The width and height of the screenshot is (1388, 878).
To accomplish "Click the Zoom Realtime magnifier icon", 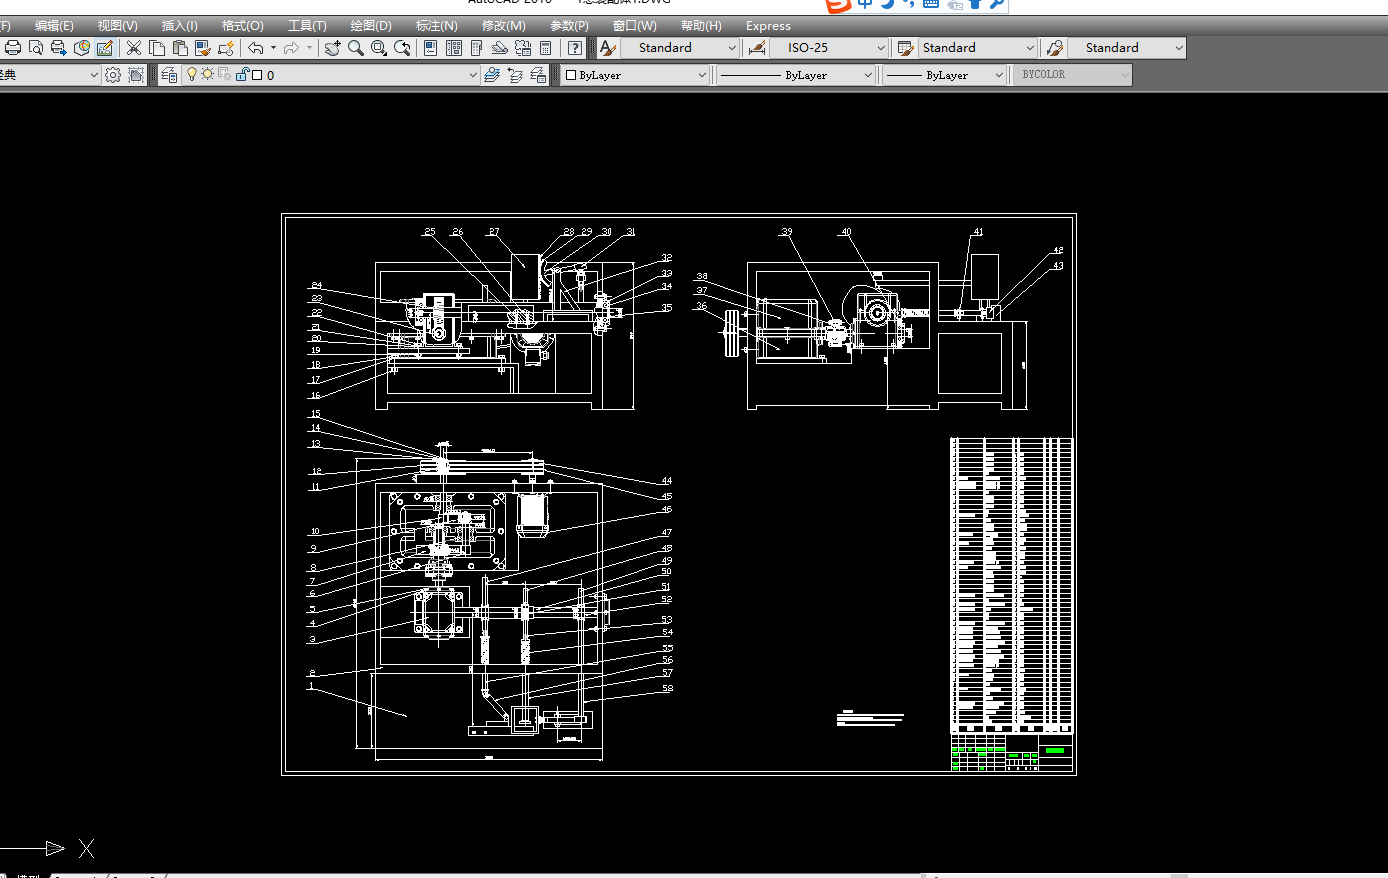I will coord(356,48).
